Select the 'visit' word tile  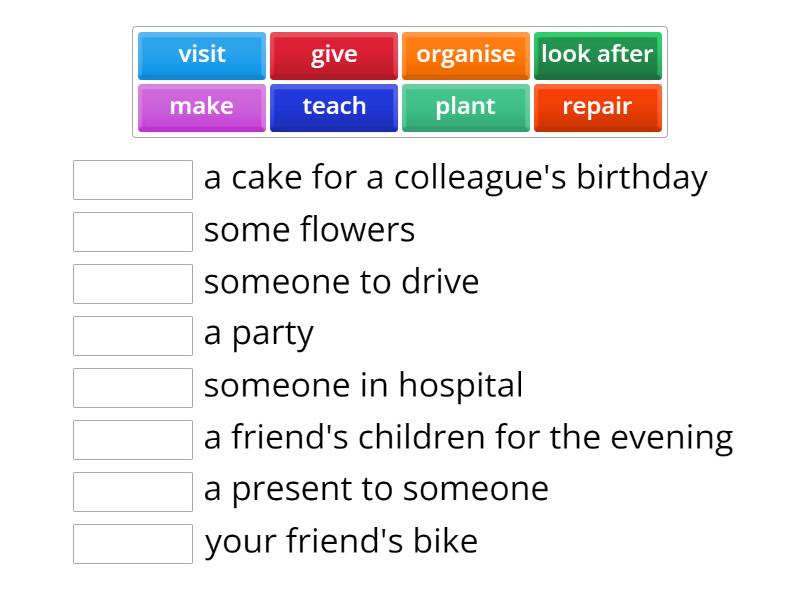[201, 55]
